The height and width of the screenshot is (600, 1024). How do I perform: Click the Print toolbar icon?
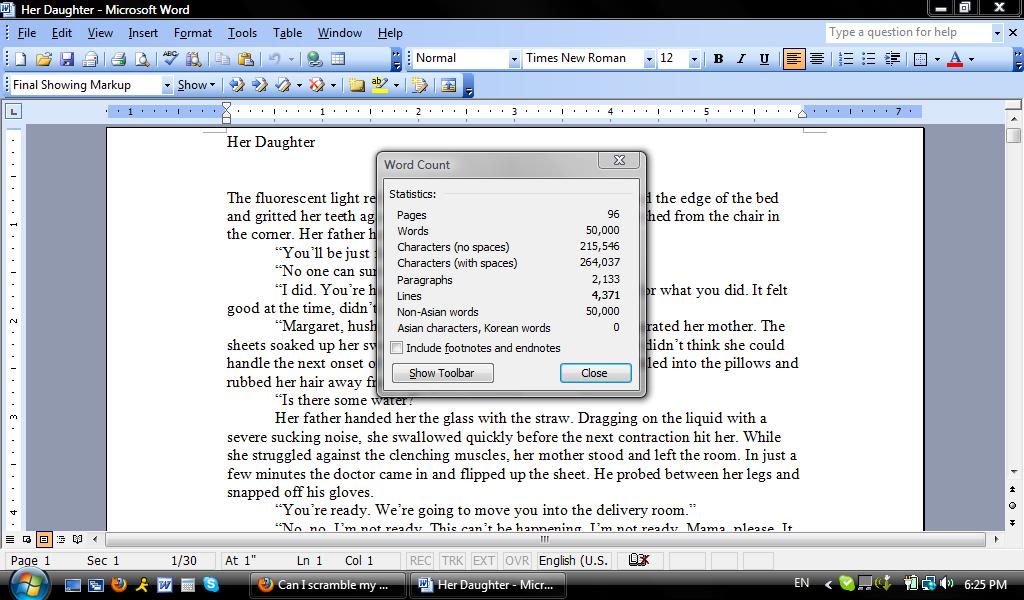click(x=119, y=59)
